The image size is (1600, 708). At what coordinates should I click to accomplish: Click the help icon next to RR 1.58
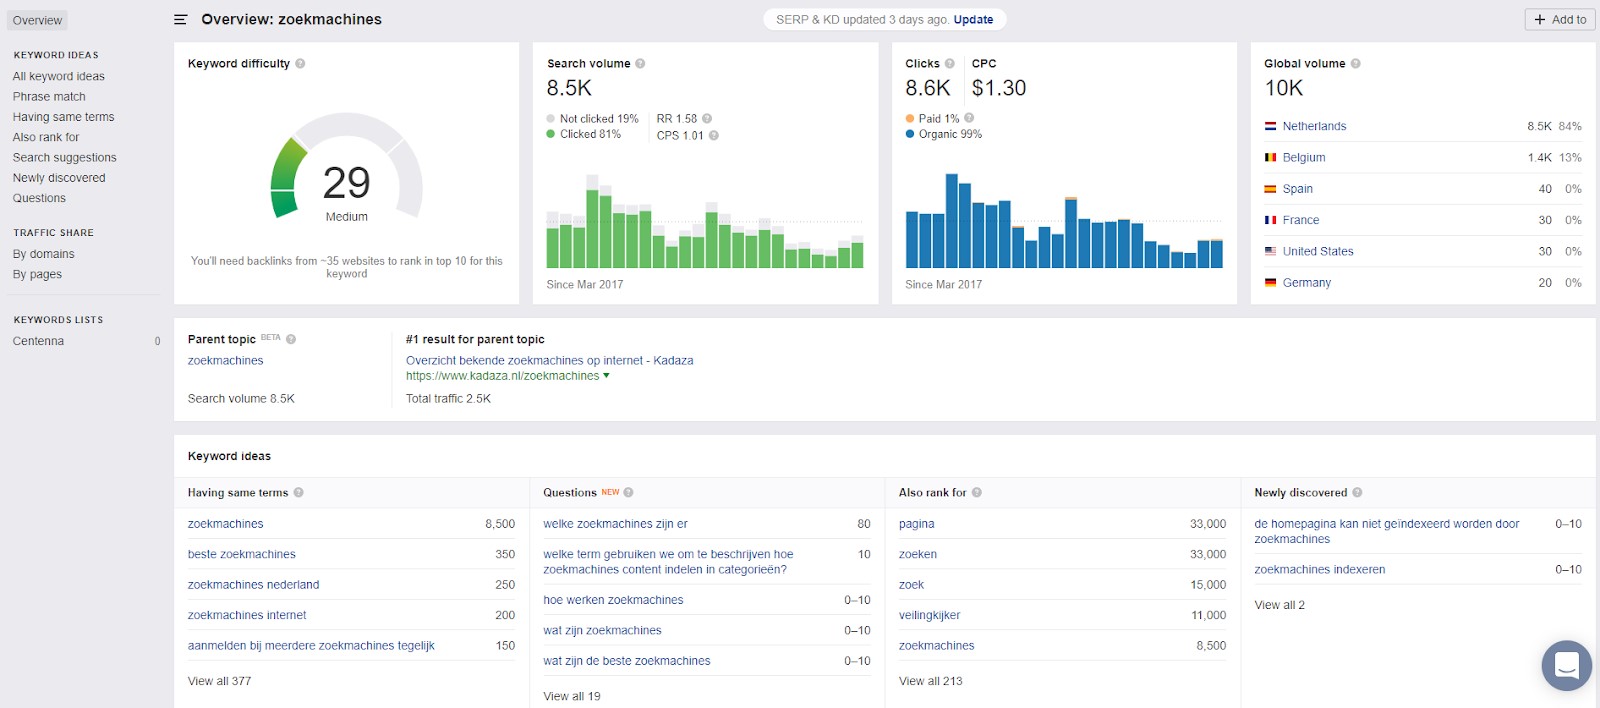707,119
